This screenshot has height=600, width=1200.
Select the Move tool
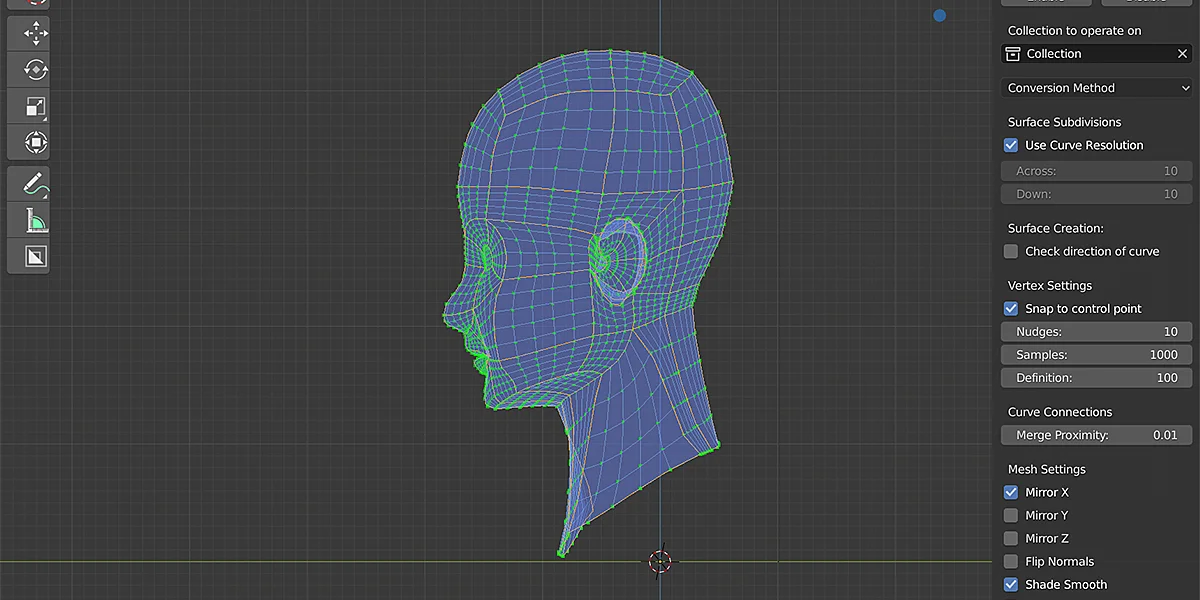[30, 33]
